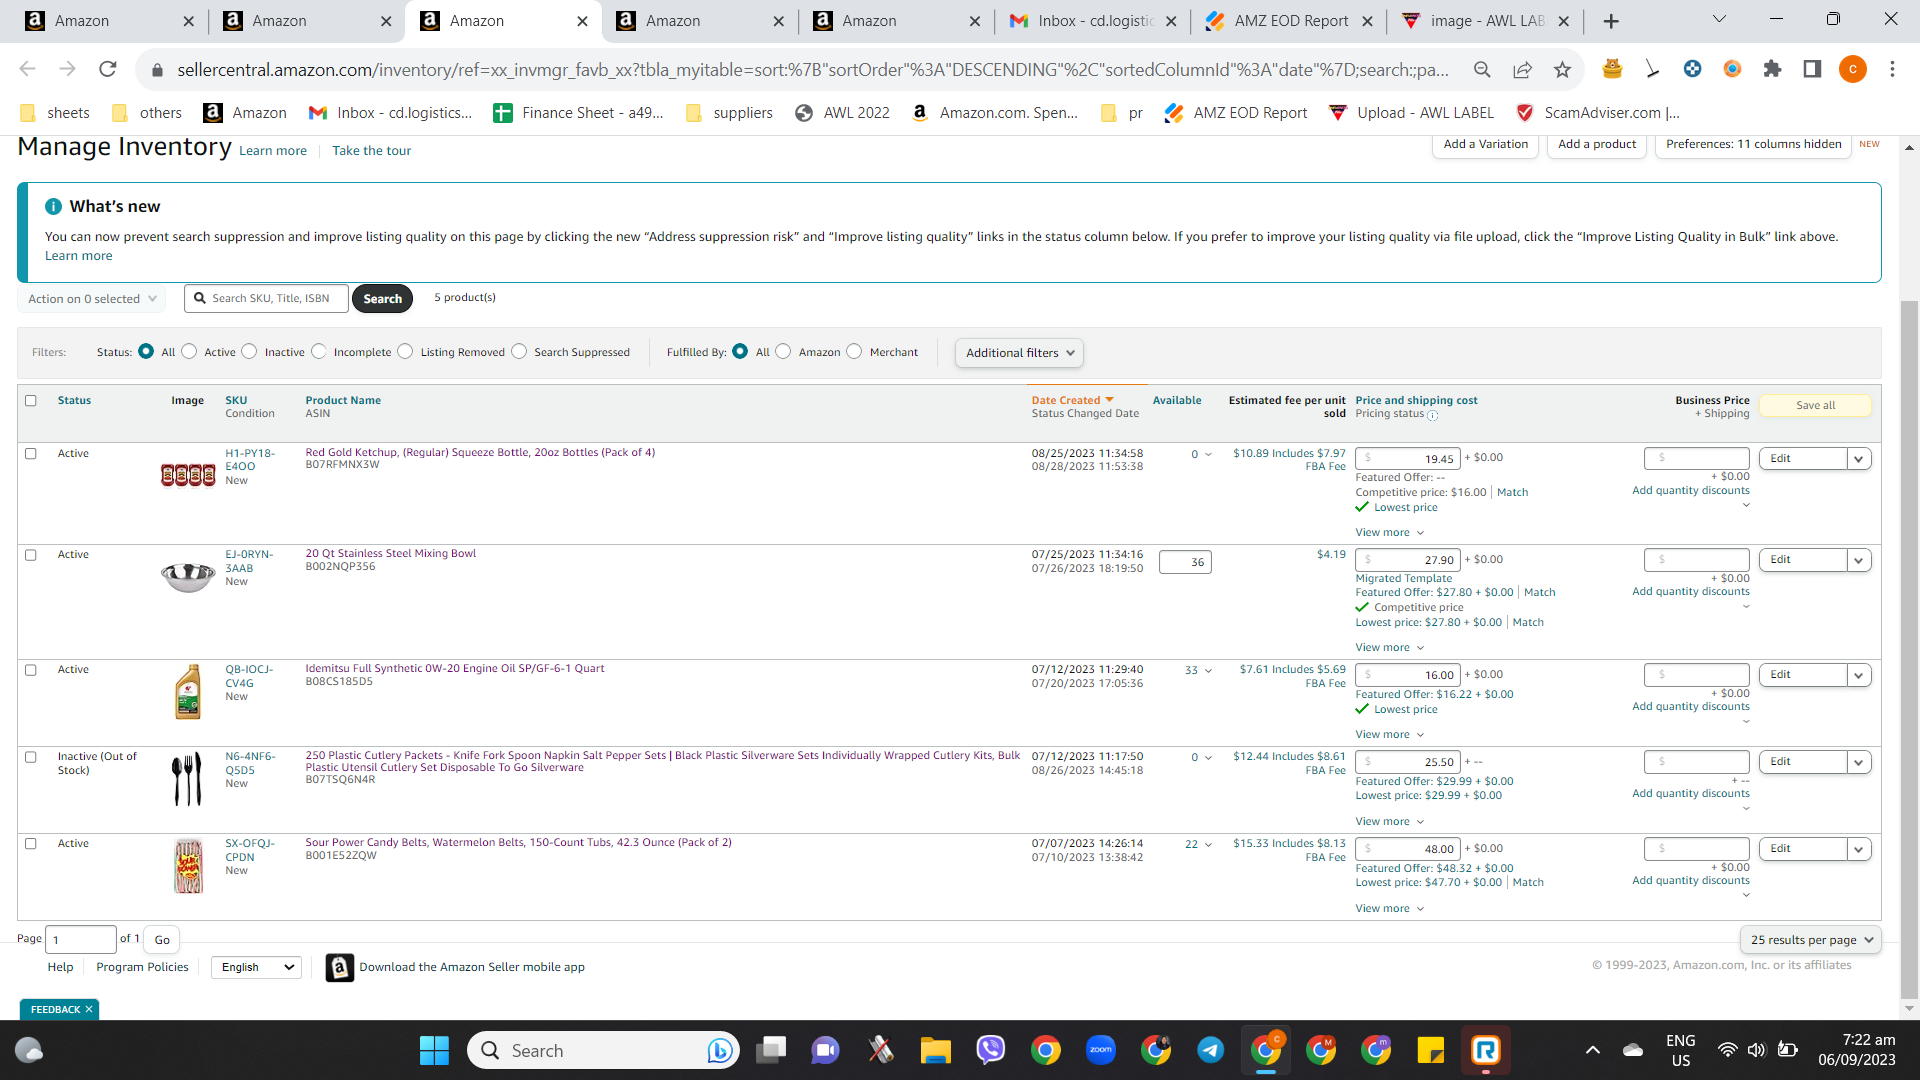Select the Active status radio filter

(189, 351)
